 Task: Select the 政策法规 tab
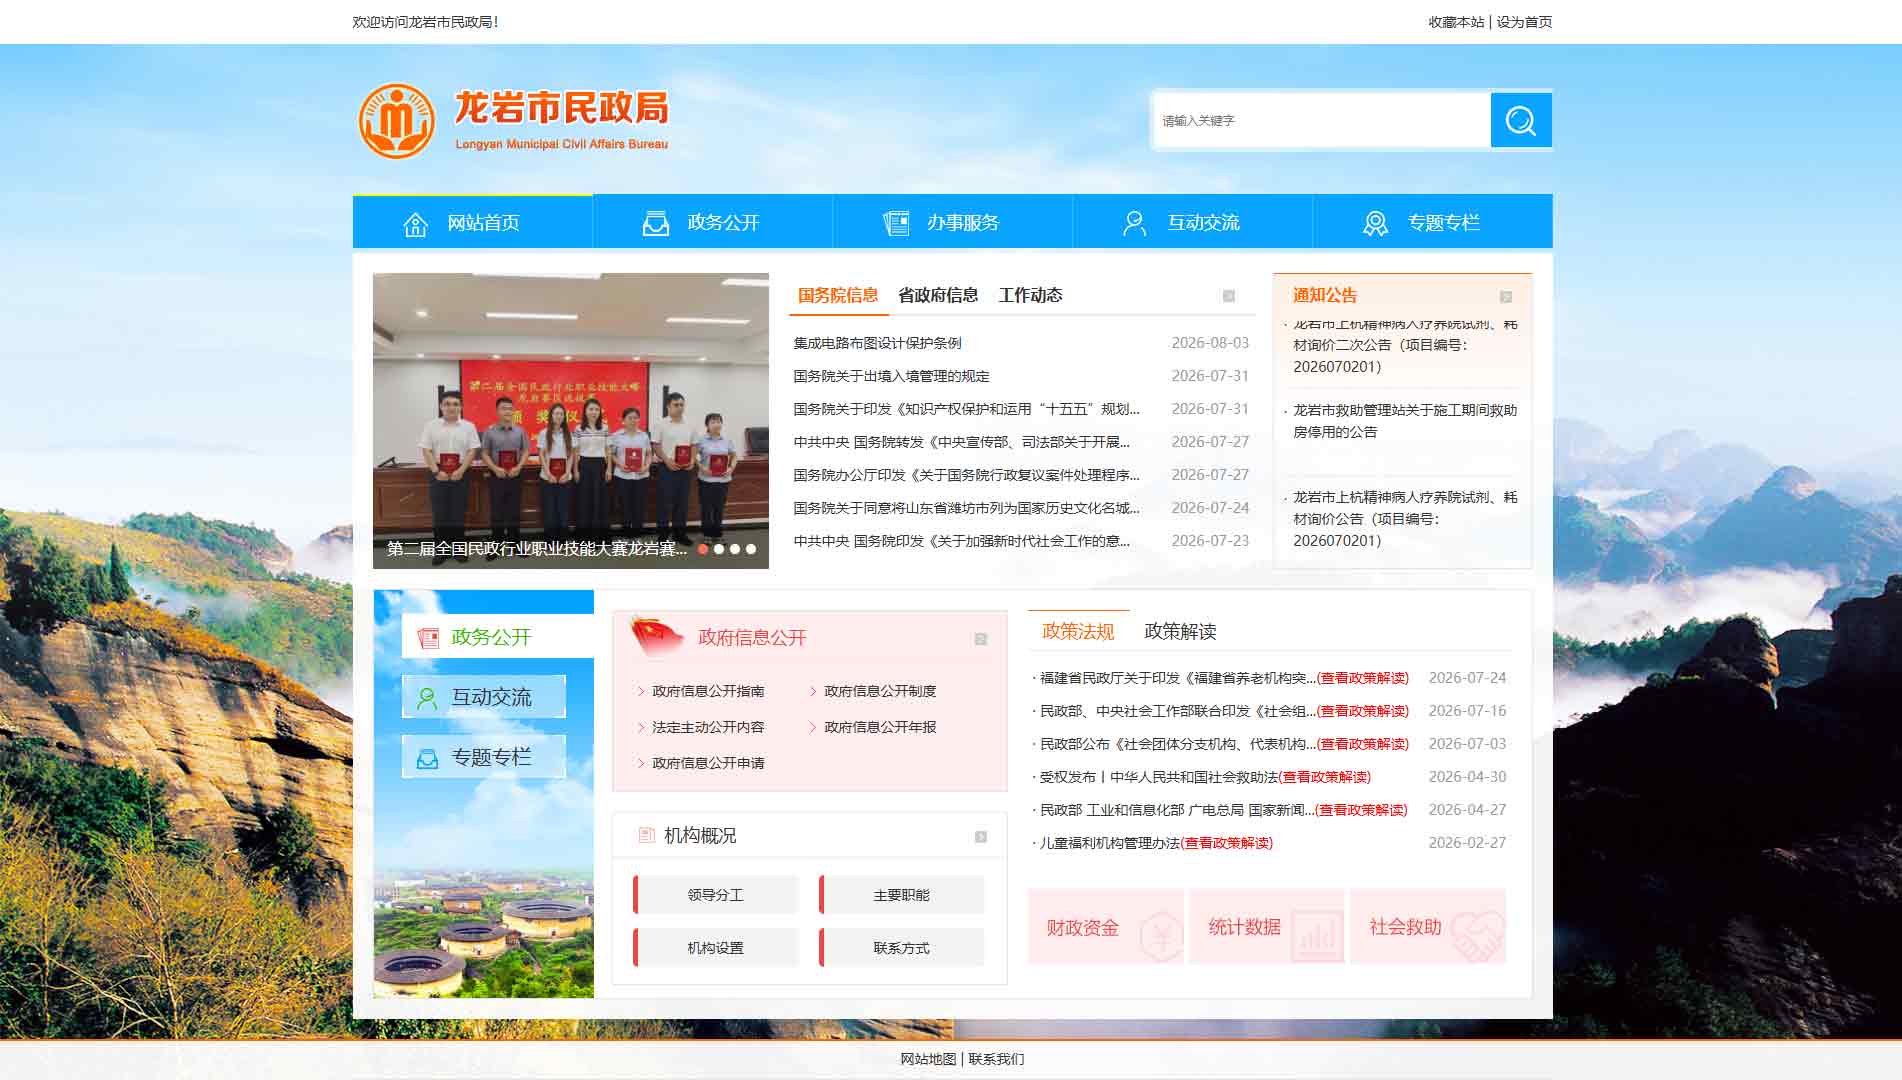(1078, 631)
